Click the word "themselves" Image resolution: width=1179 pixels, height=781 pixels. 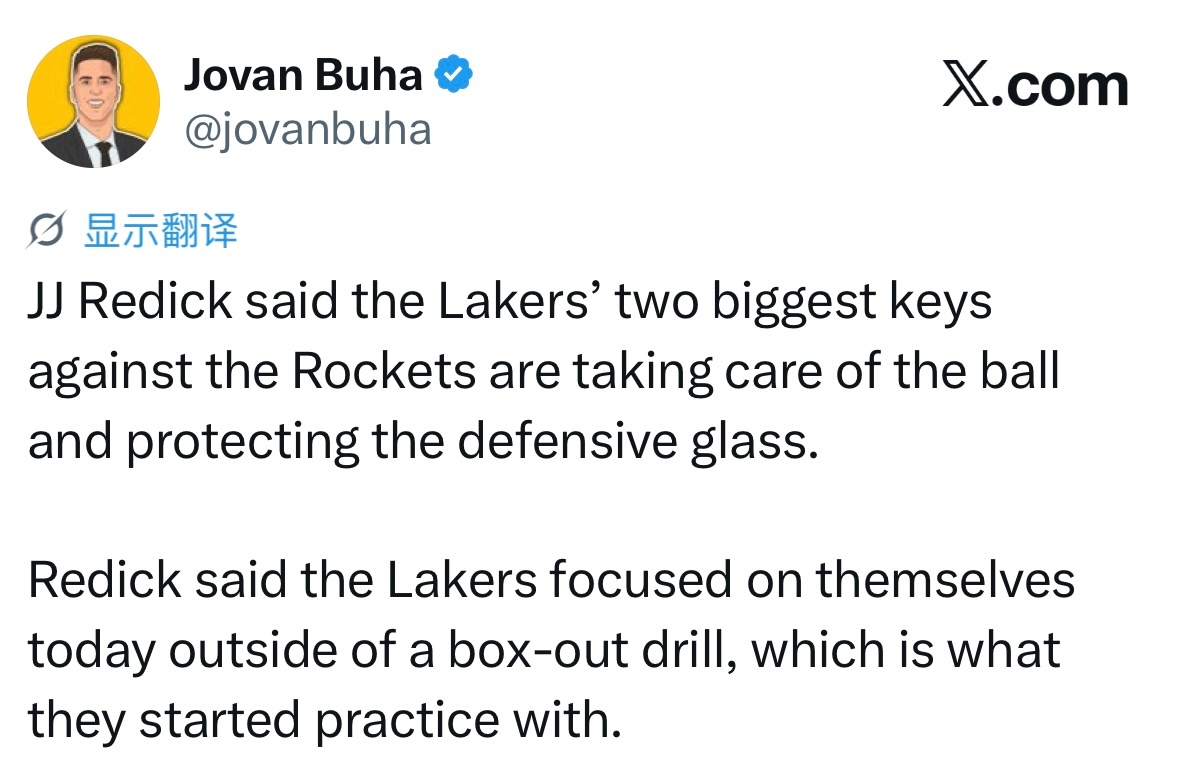[x=945, y=580]
